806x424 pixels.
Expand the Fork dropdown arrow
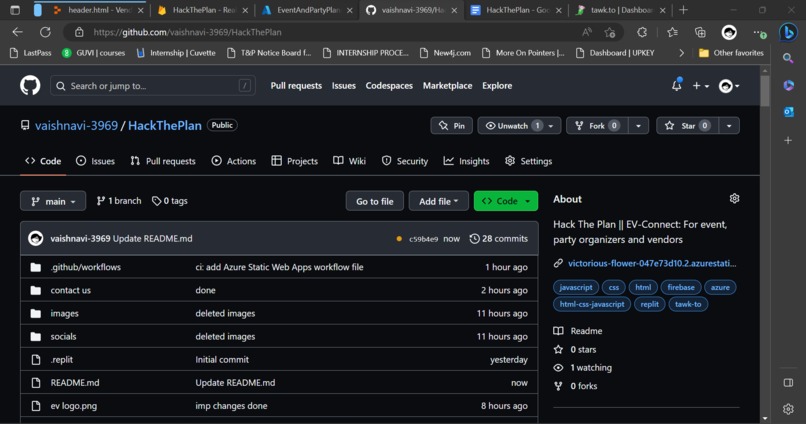click(x=638, y=125)
